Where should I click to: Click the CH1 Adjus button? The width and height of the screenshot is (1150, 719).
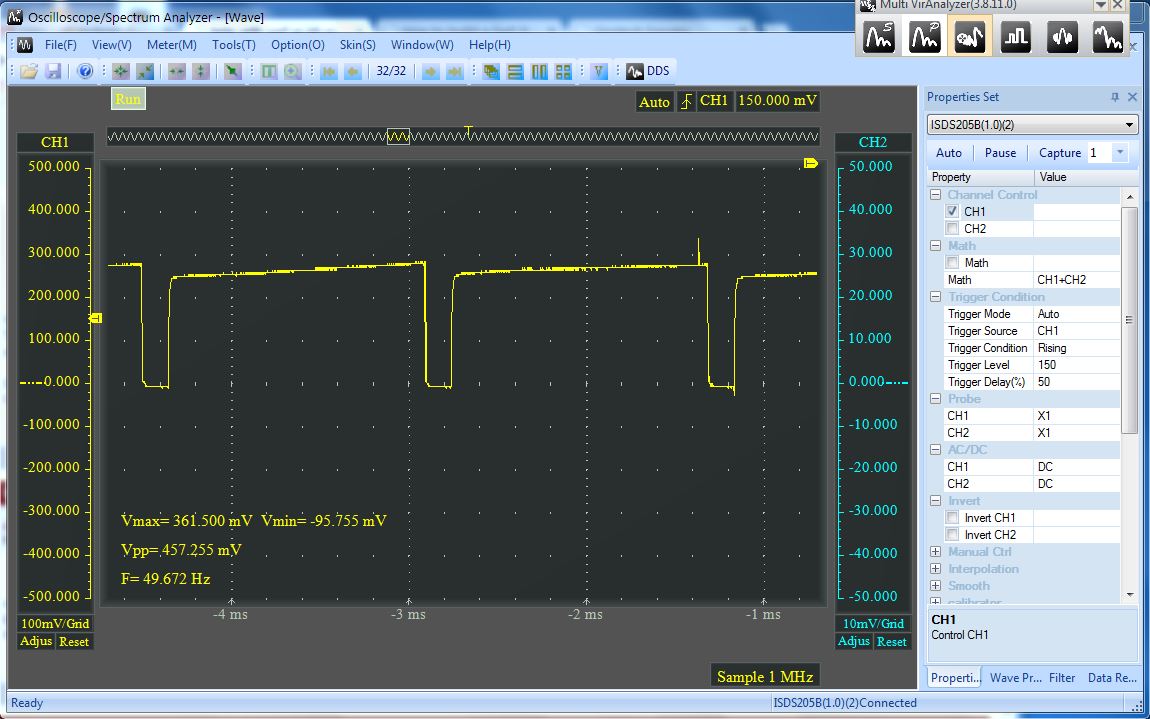click(36, 641)
